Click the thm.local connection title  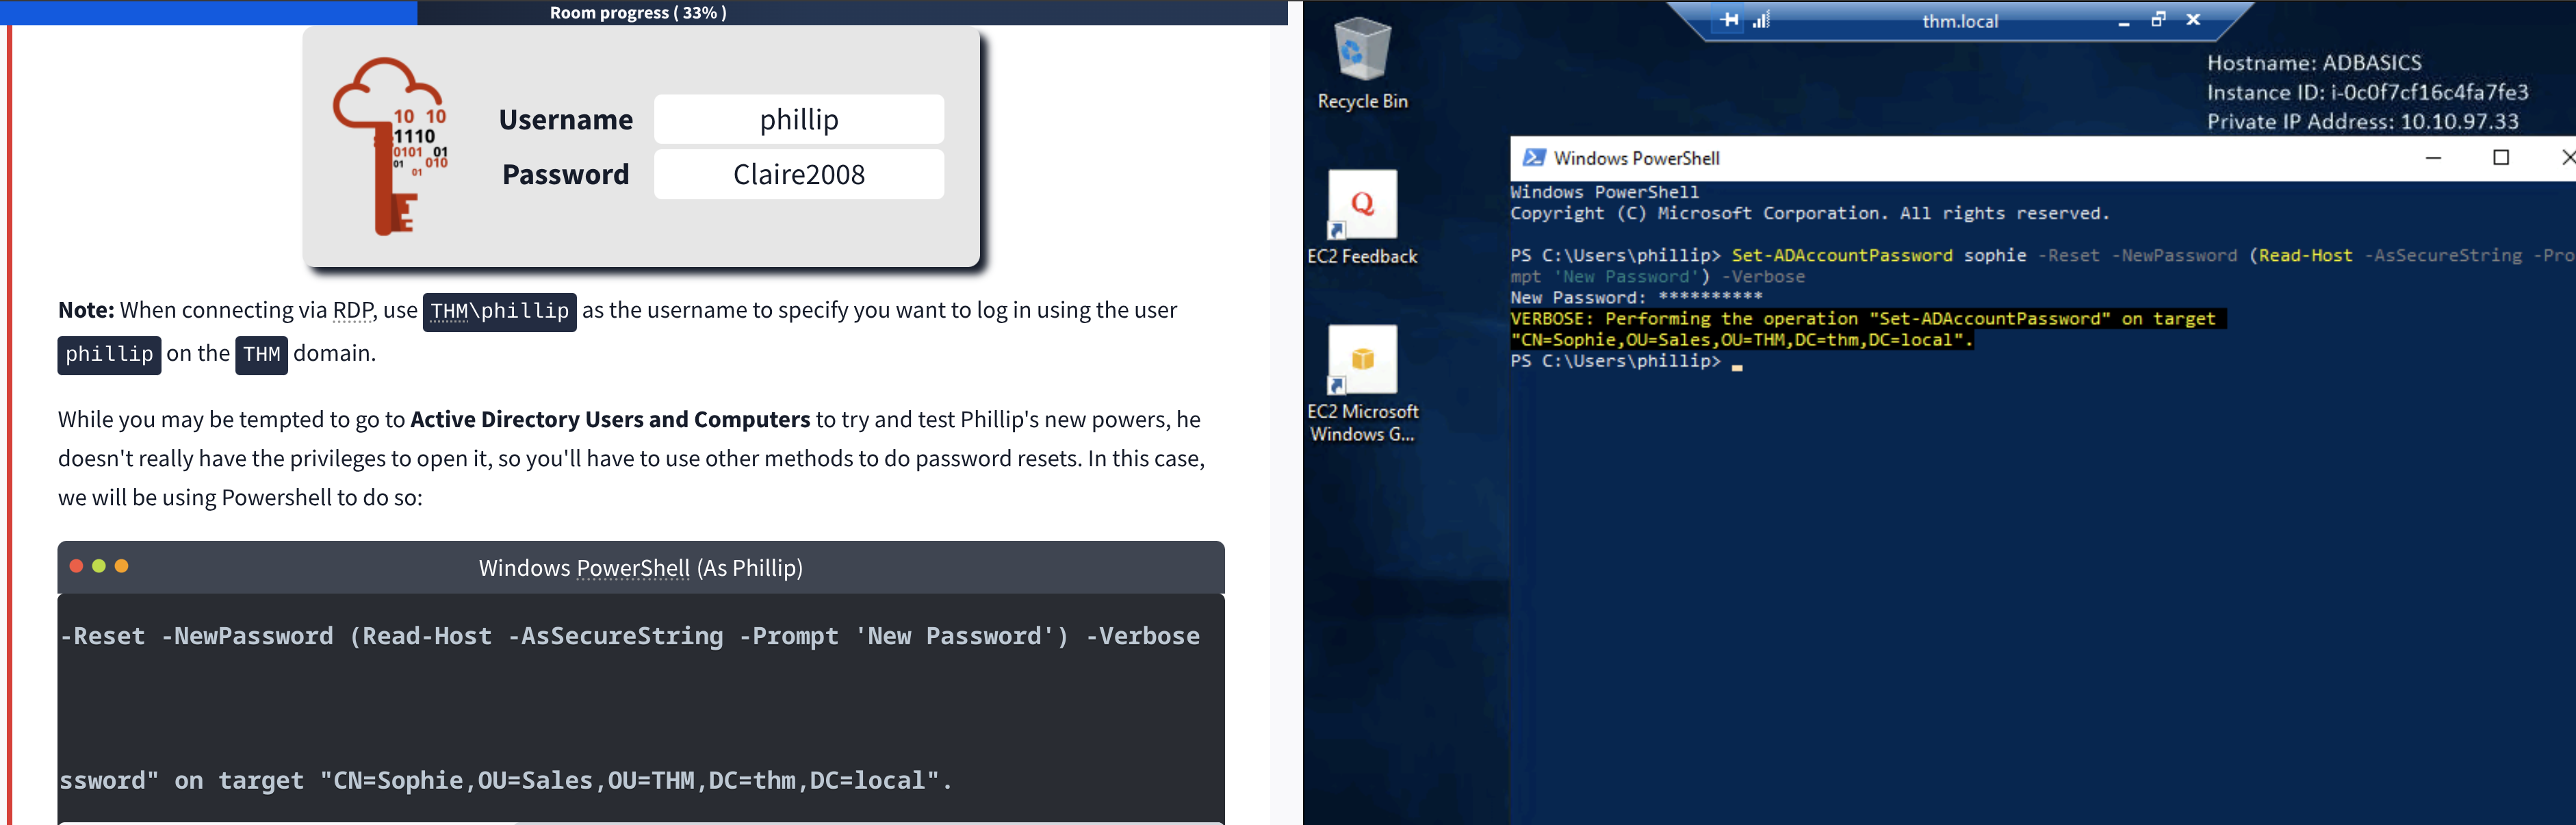1959,21
